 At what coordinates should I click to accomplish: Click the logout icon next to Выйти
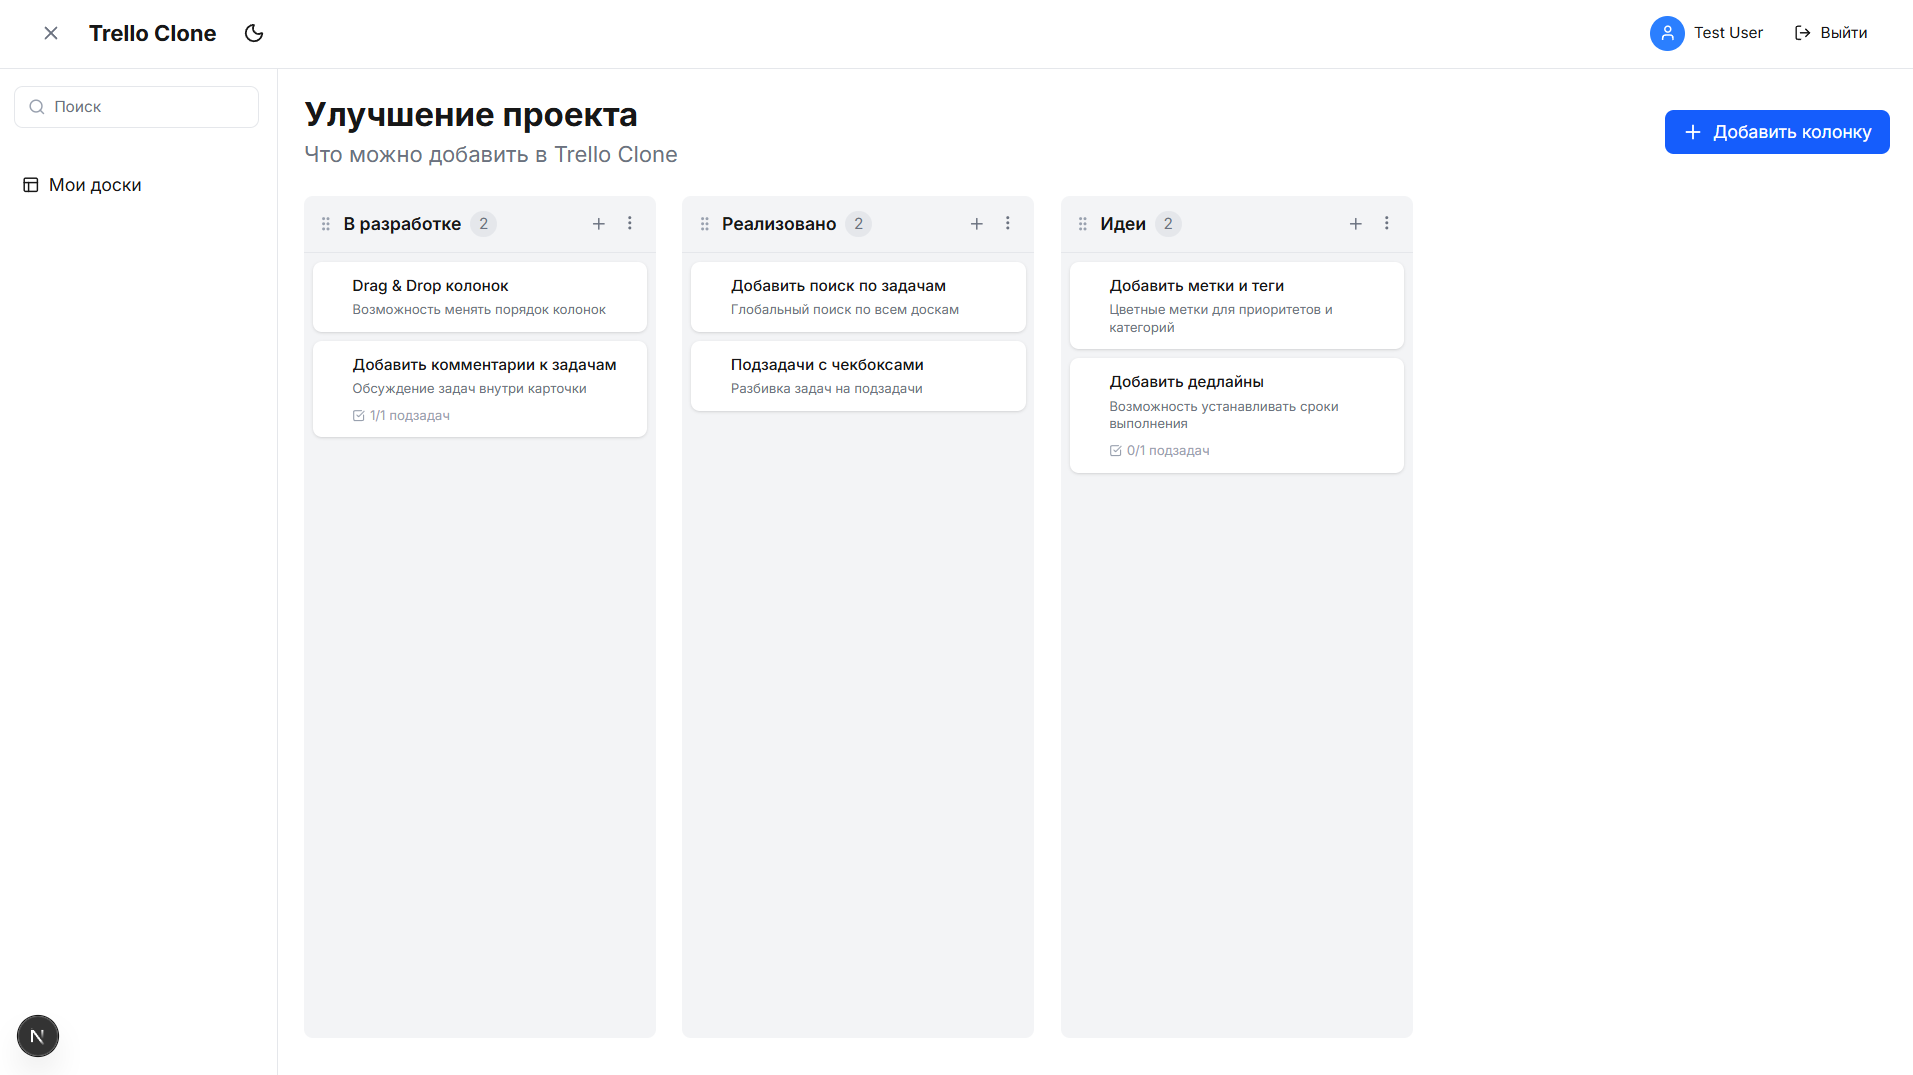pos(1802,32)
